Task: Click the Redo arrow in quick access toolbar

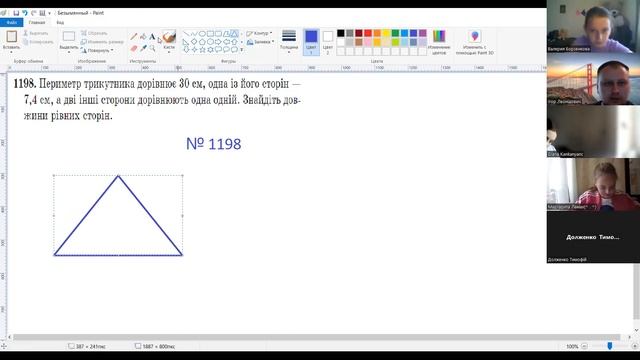Action: (x=33, y=13)
